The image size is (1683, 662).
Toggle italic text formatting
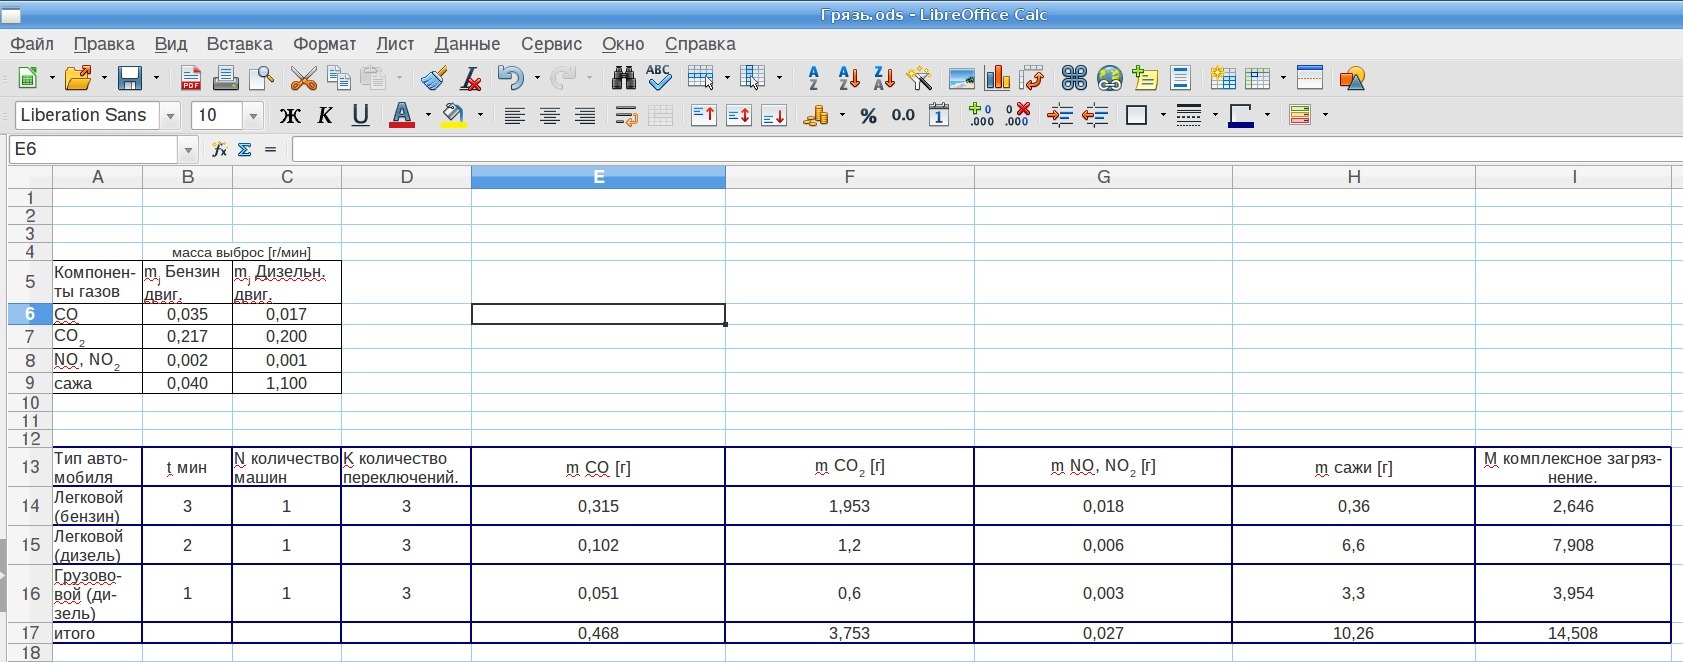coord(325,116)
